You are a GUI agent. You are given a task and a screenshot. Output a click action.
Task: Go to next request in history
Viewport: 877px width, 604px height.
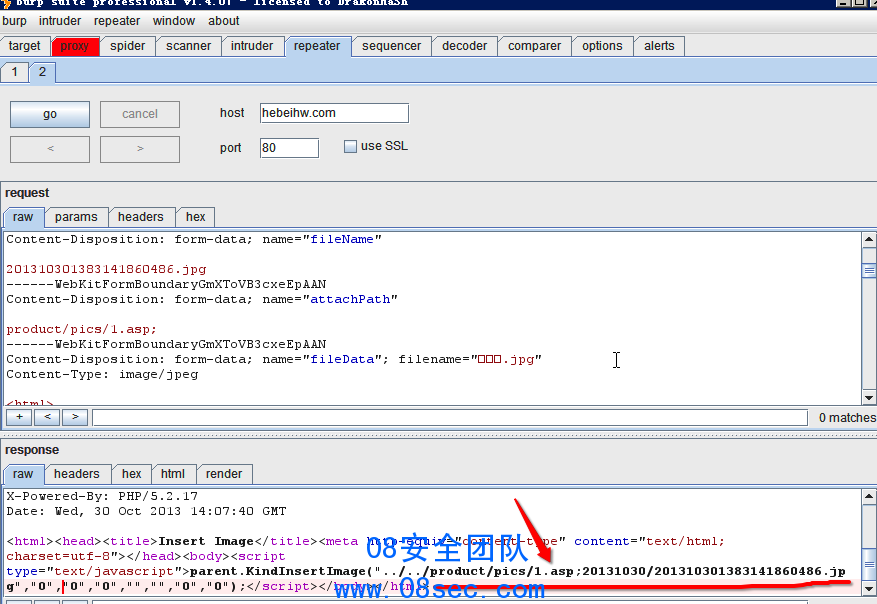pos(140,149)
